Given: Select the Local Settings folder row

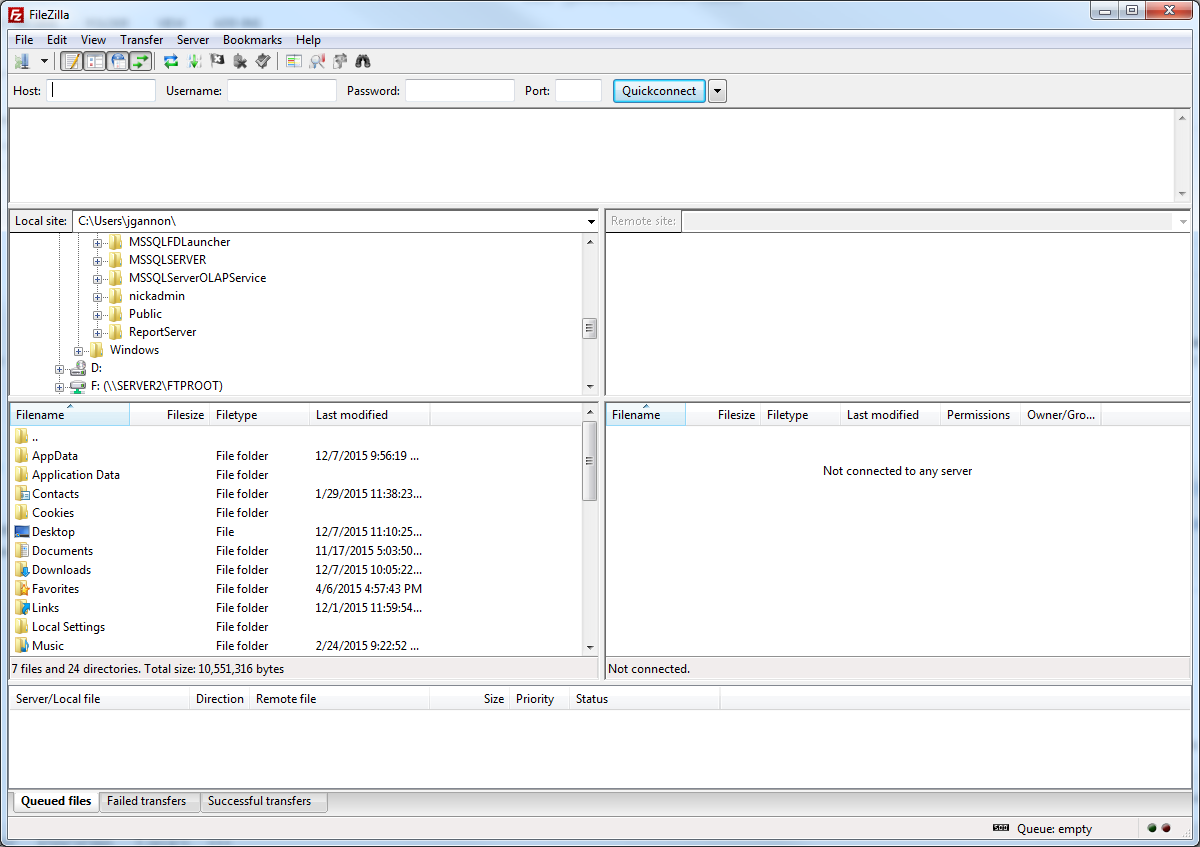Looking at the screenshot, I should point(295,627).
